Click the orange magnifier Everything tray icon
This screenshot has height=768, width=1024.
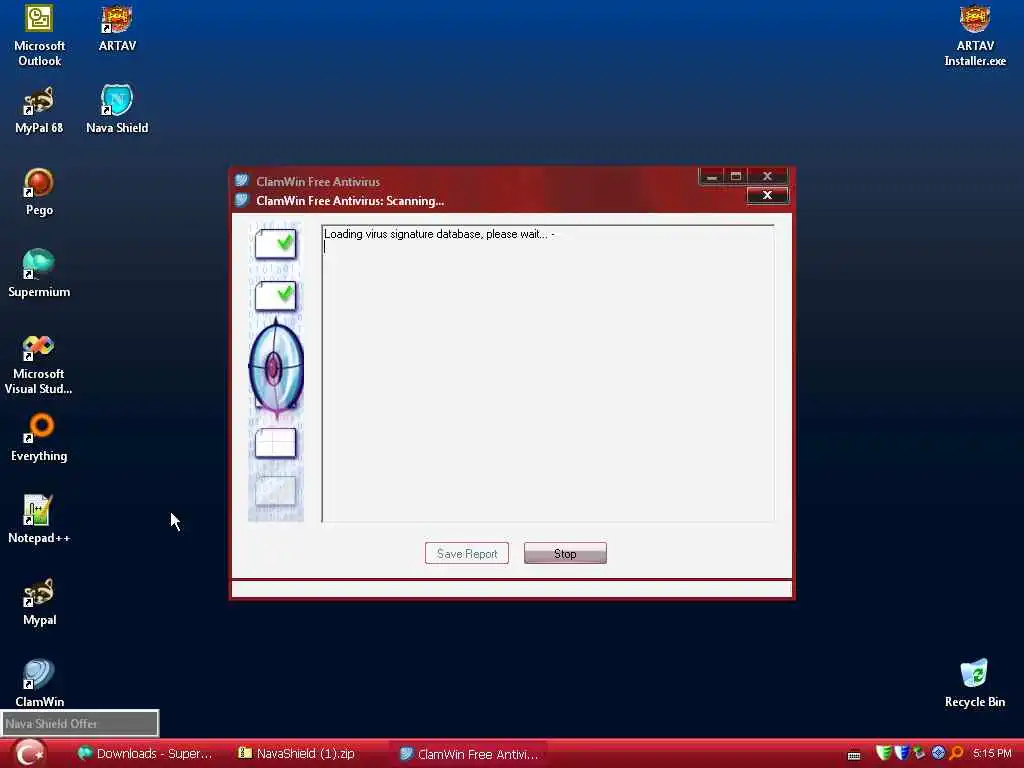click(x=957, y=753)
